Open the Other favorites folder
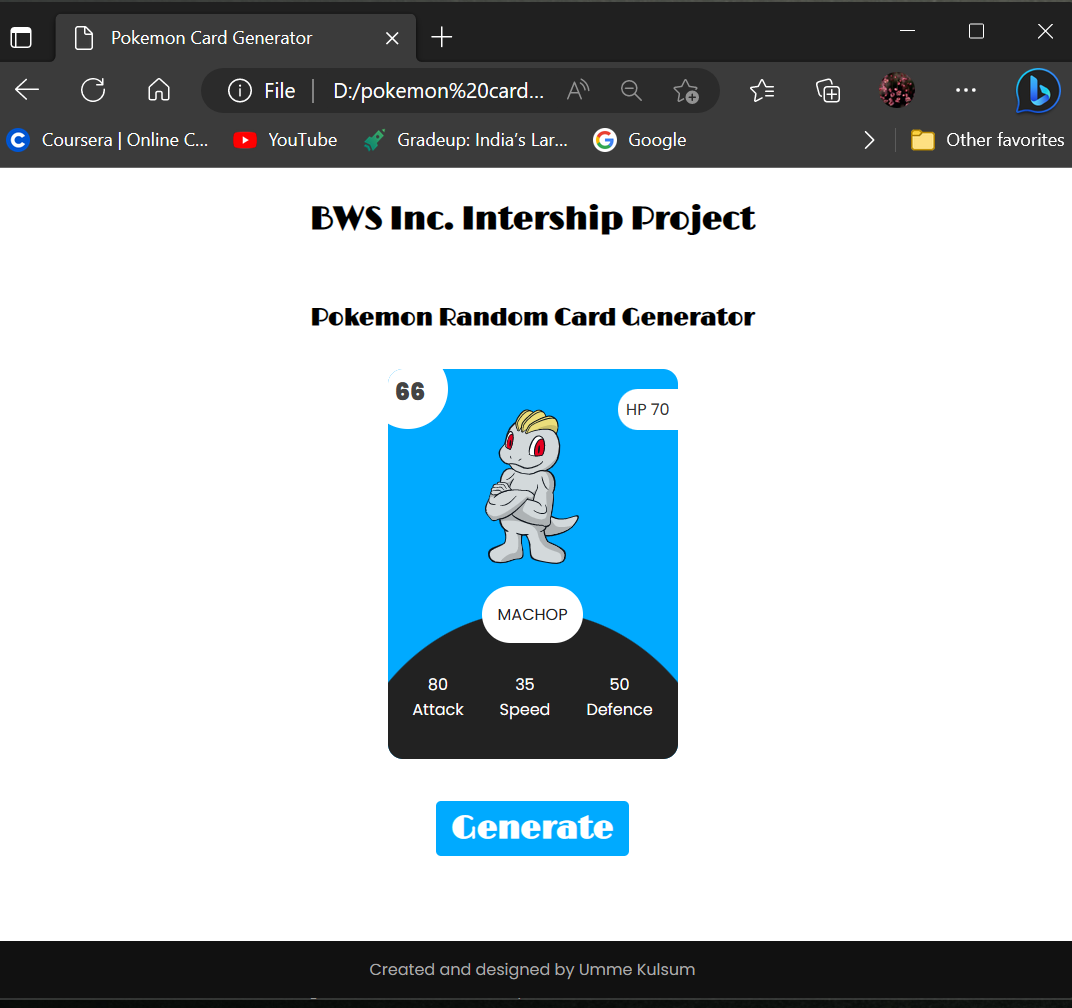 987,140
